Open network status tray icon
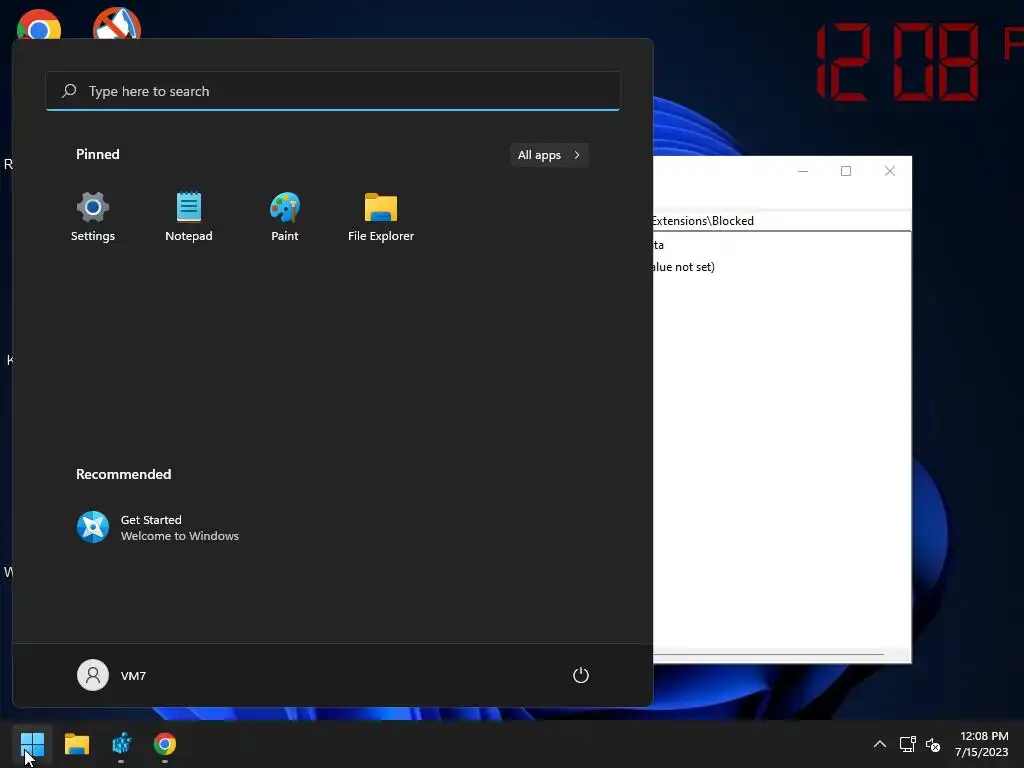 (x=907, y=744)
